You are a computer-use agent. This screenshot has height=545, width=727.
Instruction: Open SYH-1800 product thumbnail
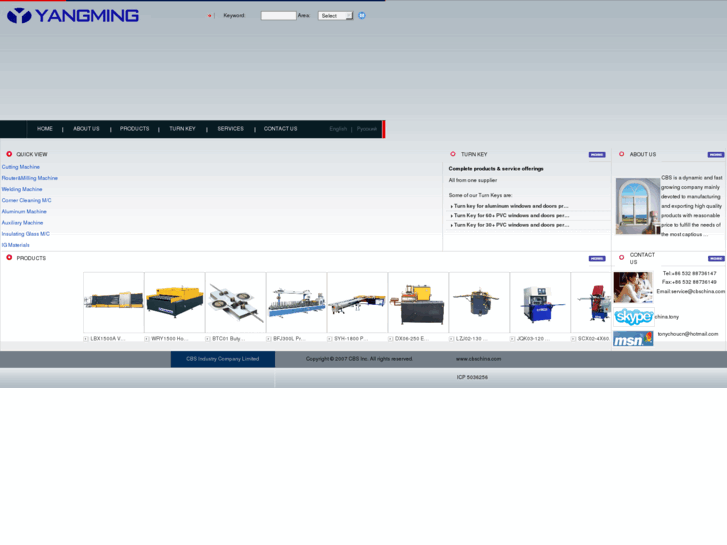point(357,302)
